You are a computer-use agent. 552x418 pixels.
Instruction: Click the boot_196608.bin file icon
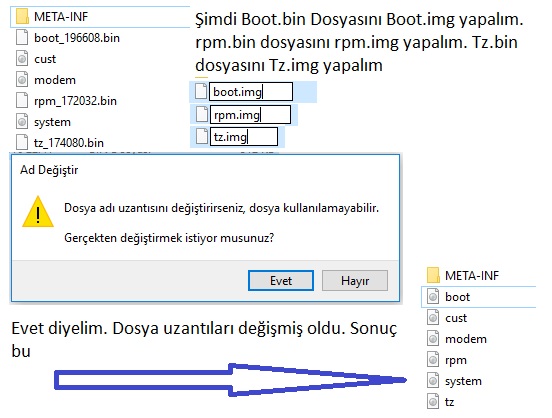tap(22, 37)
